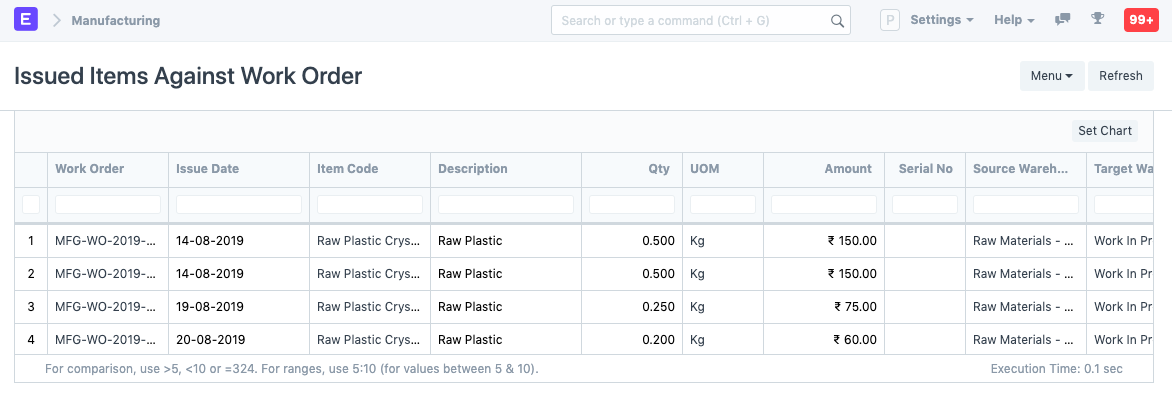Viewport: 1172px width, 399px height.
Task: Select row 3 dated 19-08-2019
Action: 583,306
